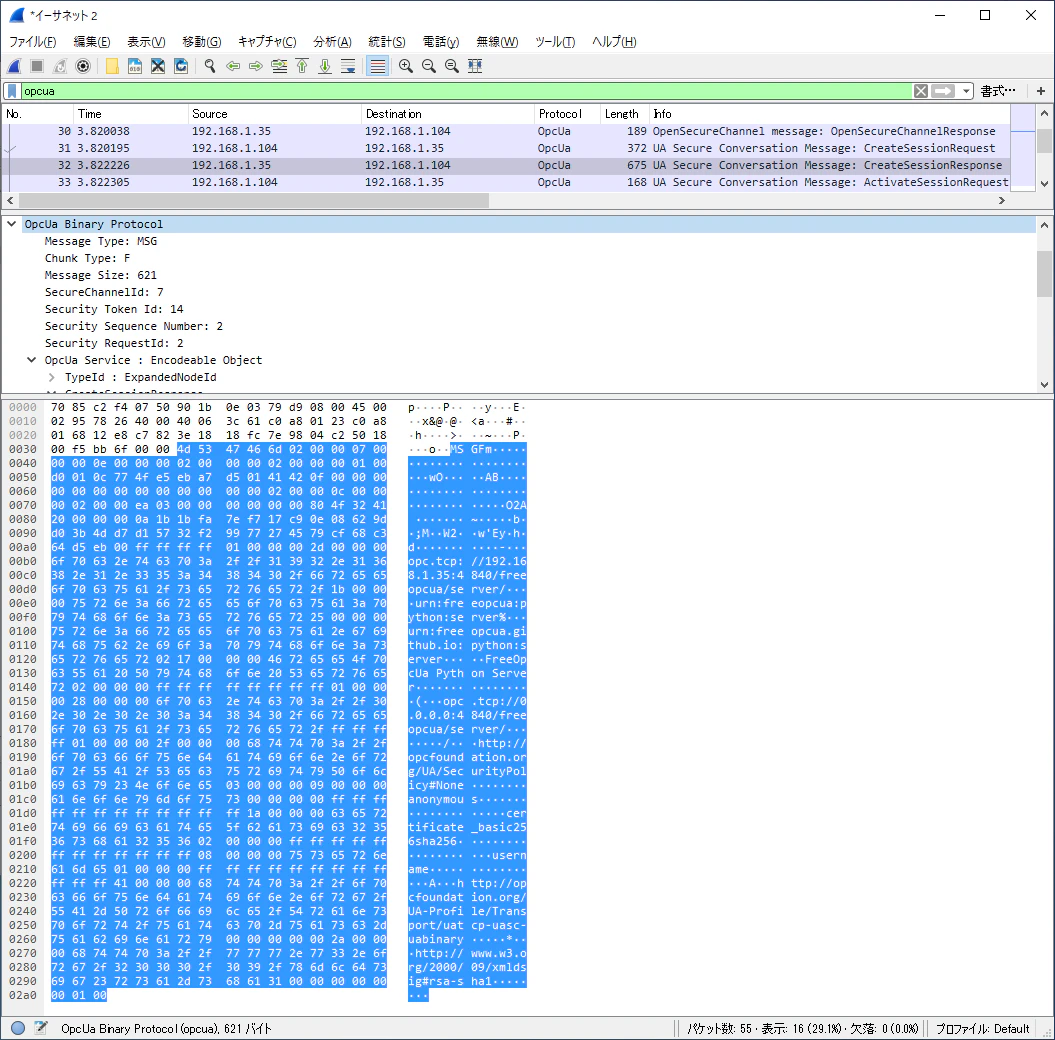Sort packets by the Protocol column
The image size is (1055, 1040).
pos(567,114)
